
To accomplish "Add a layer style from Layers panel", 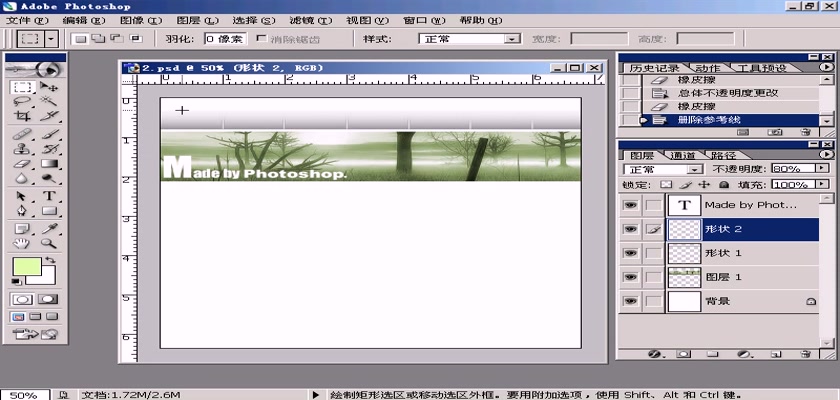I will (x=654, y=354).
